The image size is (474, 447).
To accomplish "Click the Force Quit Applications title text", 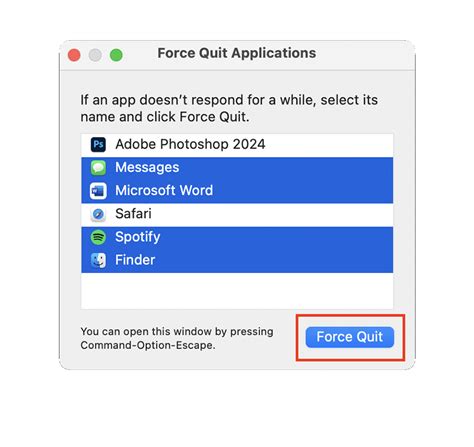I will [x=237, y=53].
